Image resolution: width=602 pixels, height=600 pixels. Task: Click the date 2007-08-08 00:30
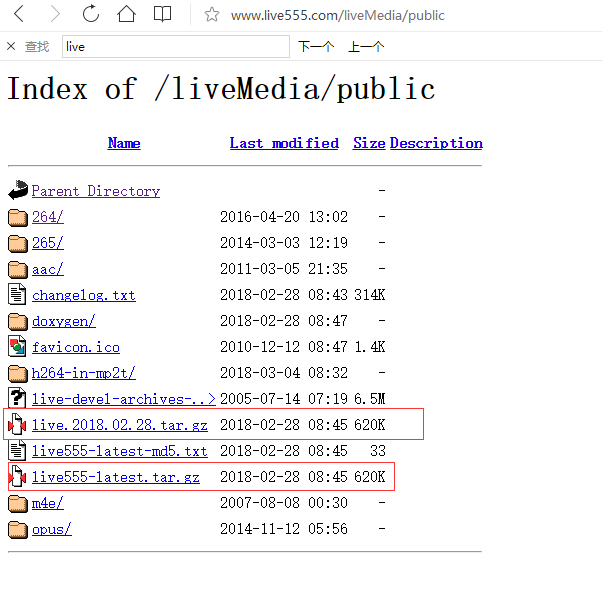[x=284, y=503]
